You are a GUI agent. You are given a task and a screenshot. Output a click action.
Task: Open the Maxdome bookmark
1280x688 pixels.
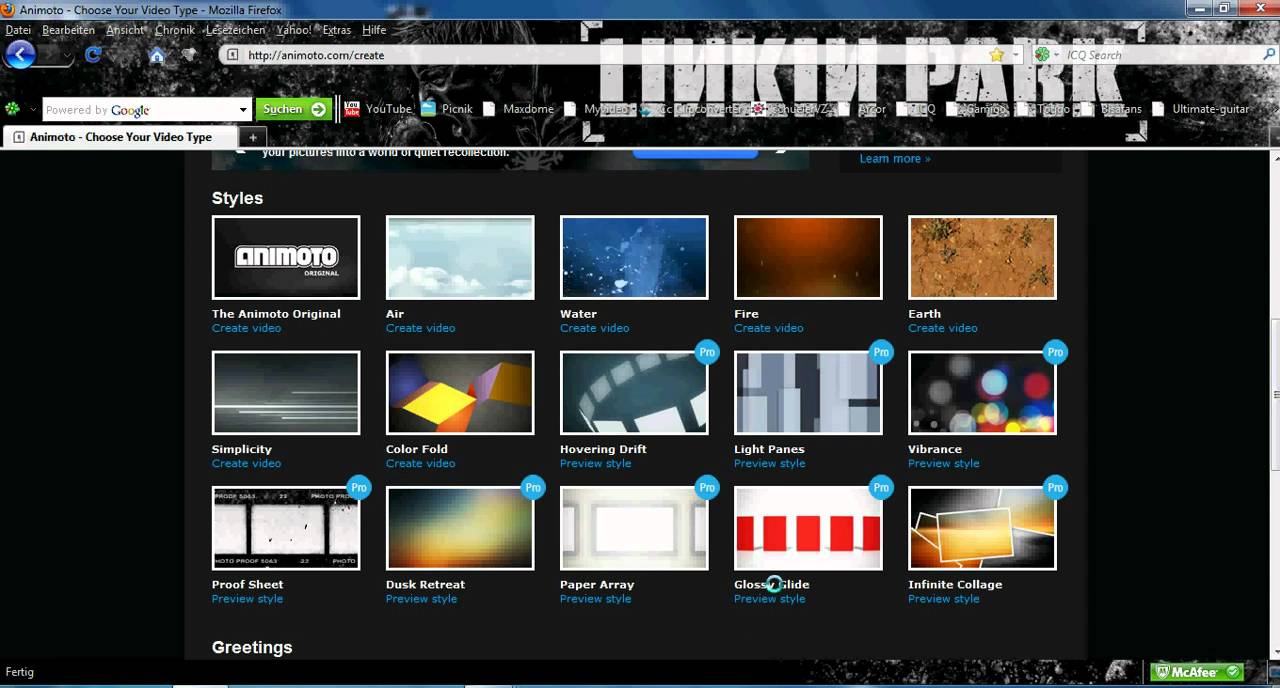tap(519, 109)
